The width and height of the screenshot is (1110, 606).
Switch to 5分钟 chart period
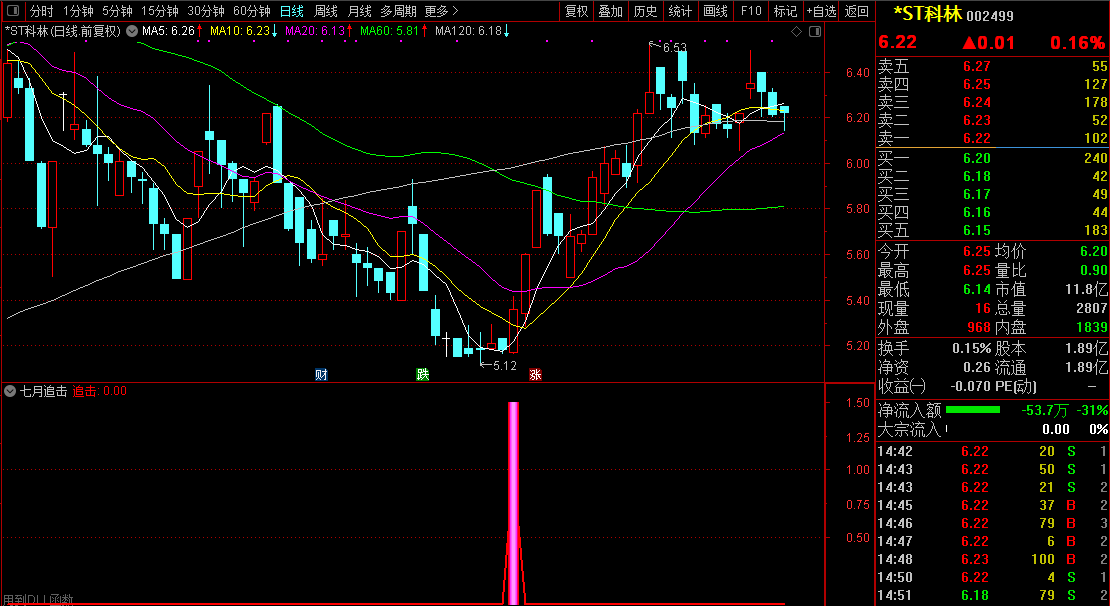click(117, 11)
